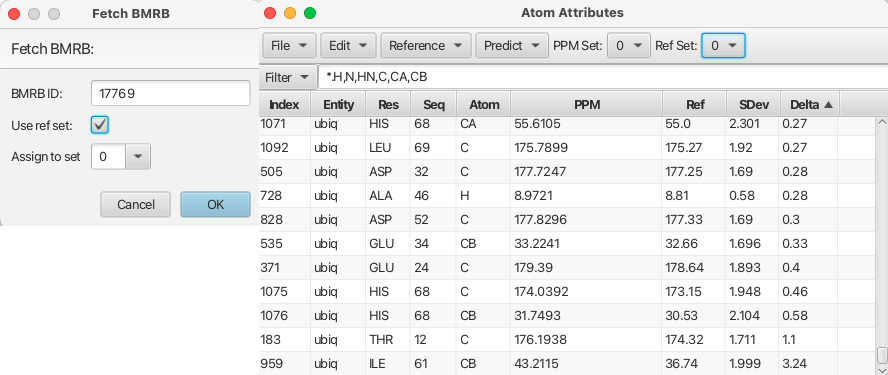Image resolution: width=888 pixels, height=375 pixels.
Task: Click the table's vertical scrollbar up arrow
Action: [881, 122]
